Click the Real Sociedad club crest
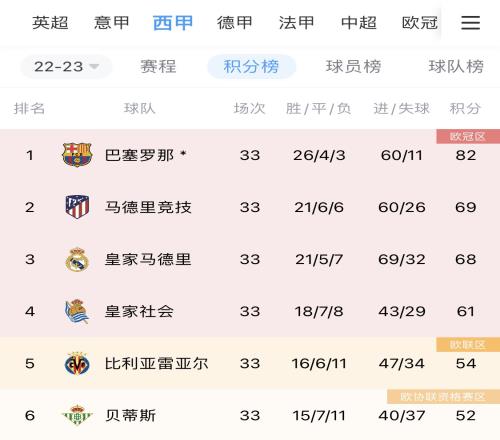 click(77, 311)
